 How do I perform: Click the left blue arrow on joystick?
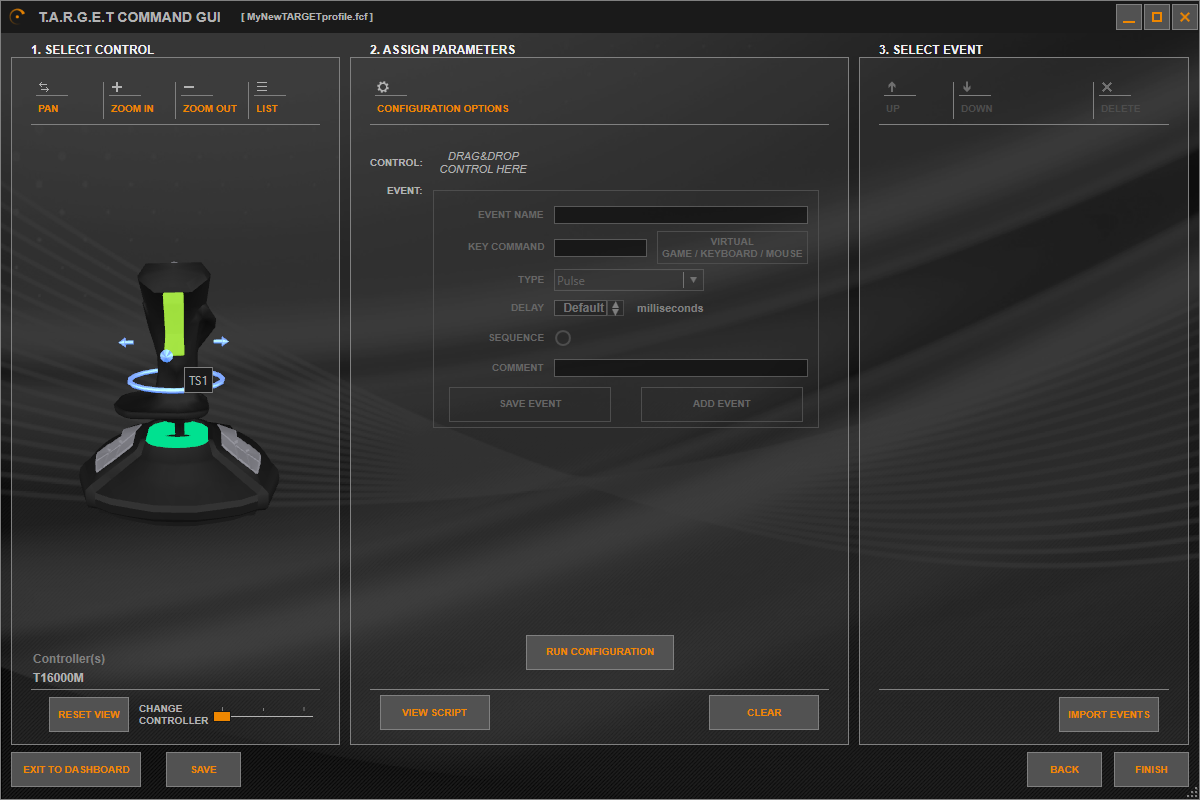126,342
